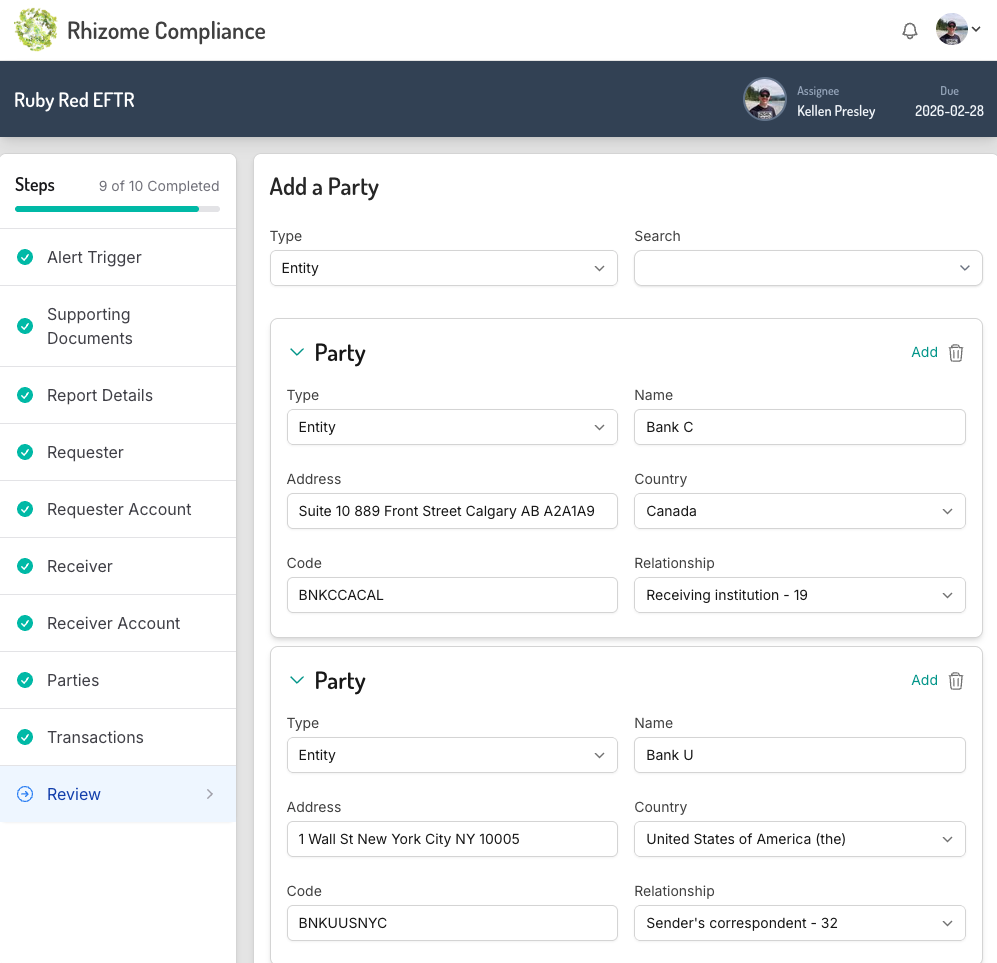Screen dimensions: 997x963
Task: Open Country dropdown showing Canada
Action: tap(800, 511)
